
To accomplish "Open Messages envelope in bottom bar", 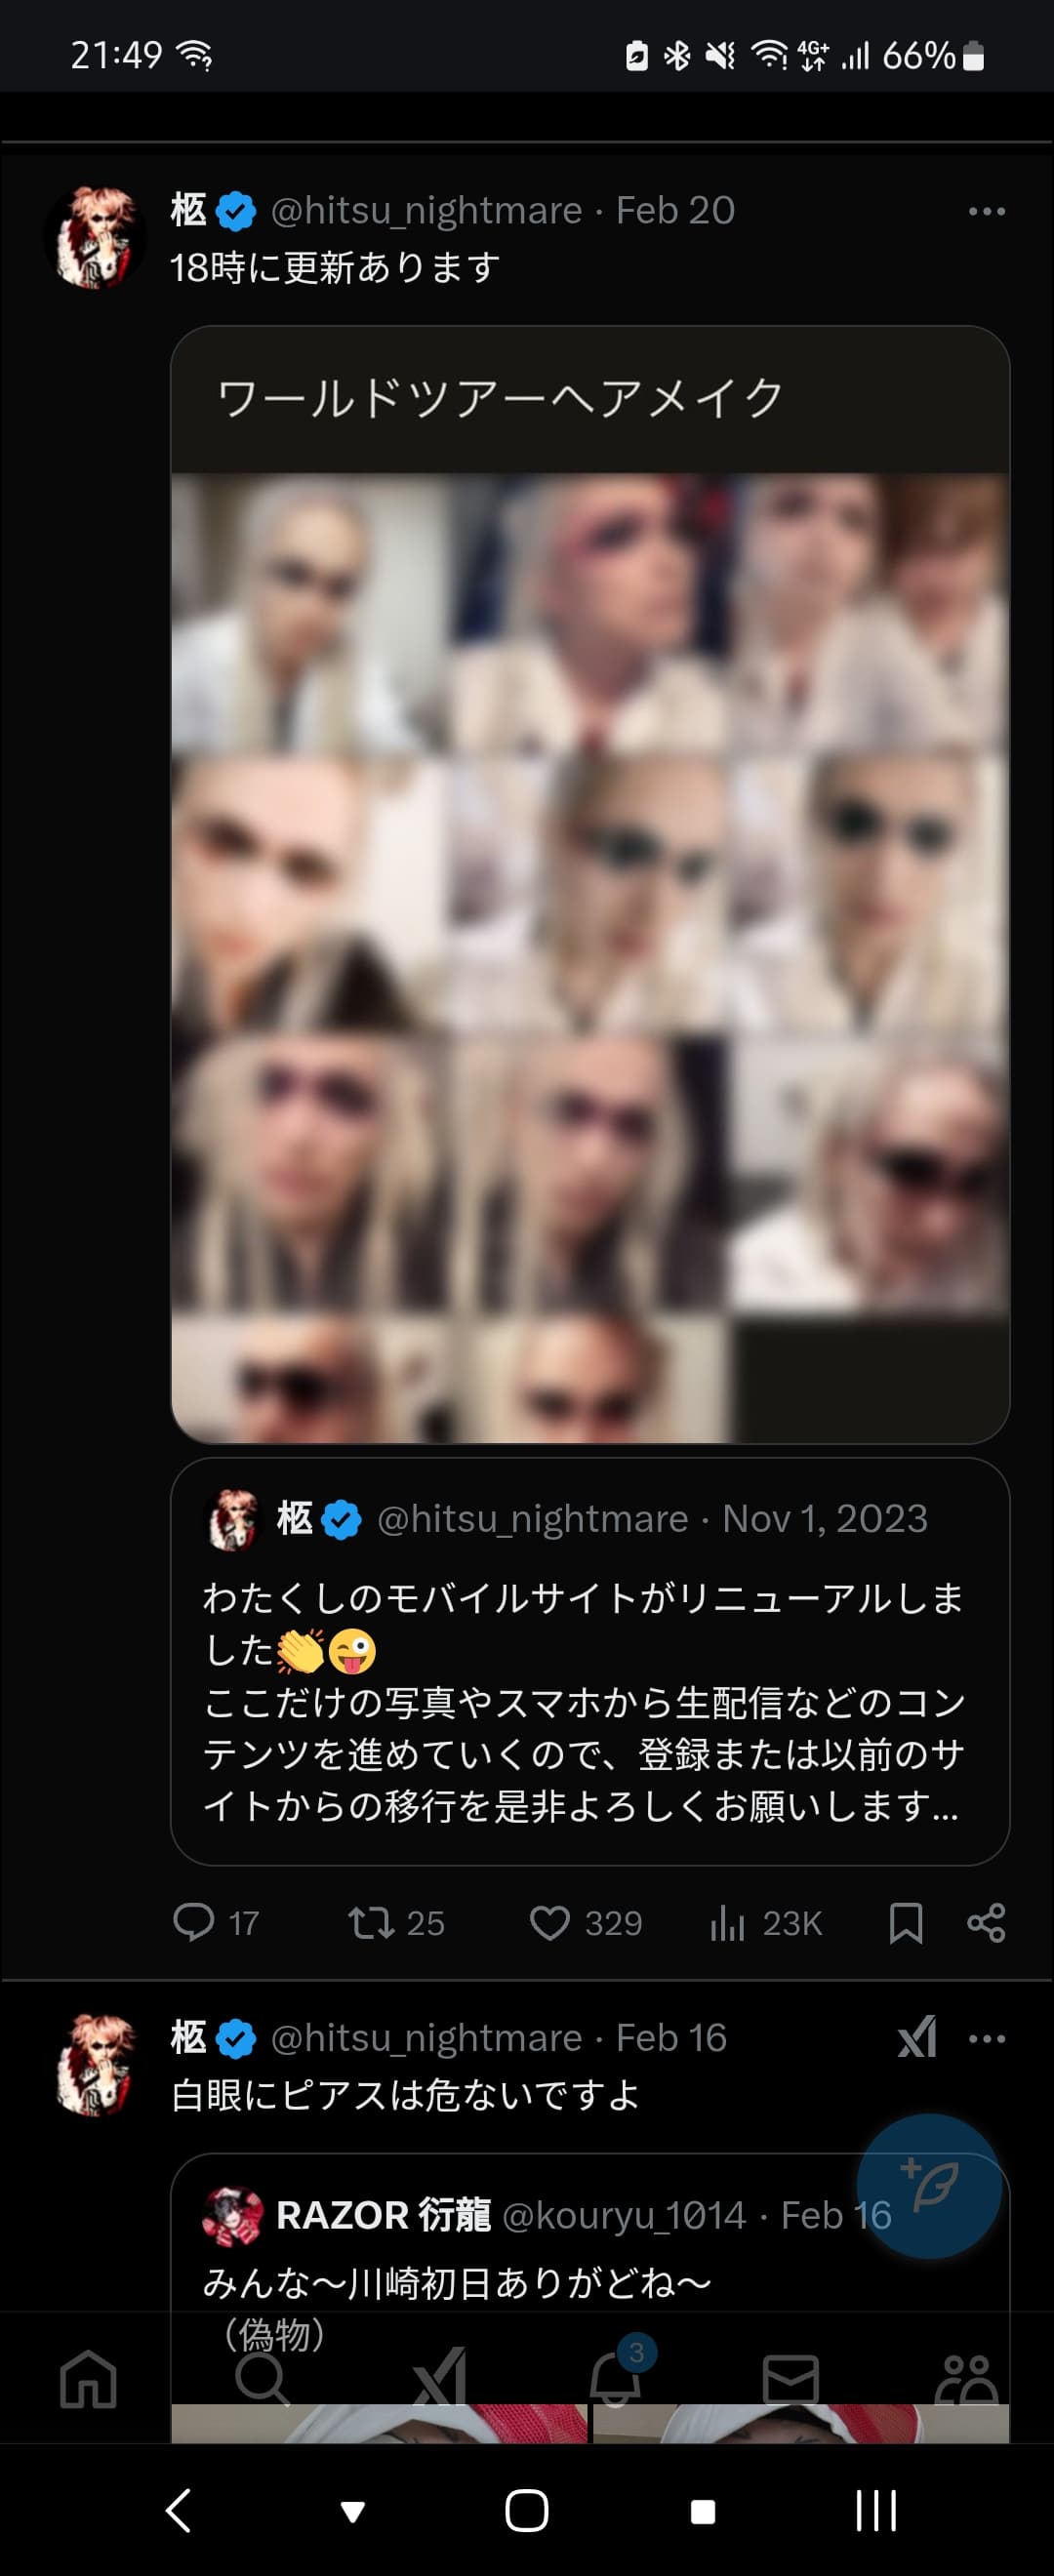I will coord(791,2379).
